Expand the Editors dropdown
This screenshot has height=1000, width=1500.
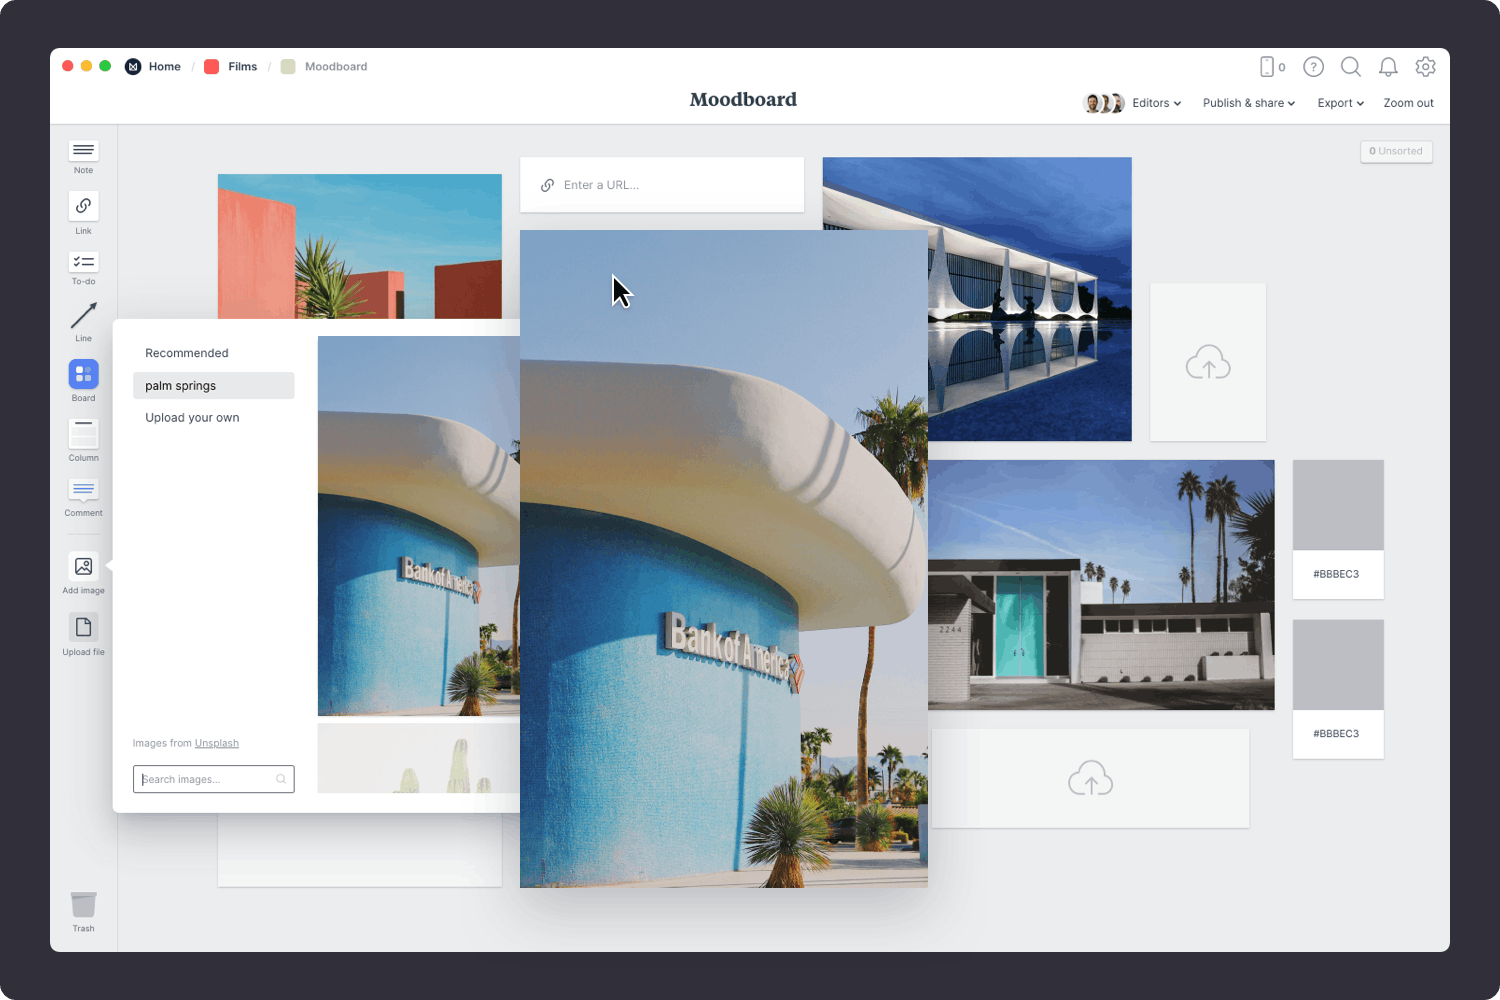[x=1156, y=103]
